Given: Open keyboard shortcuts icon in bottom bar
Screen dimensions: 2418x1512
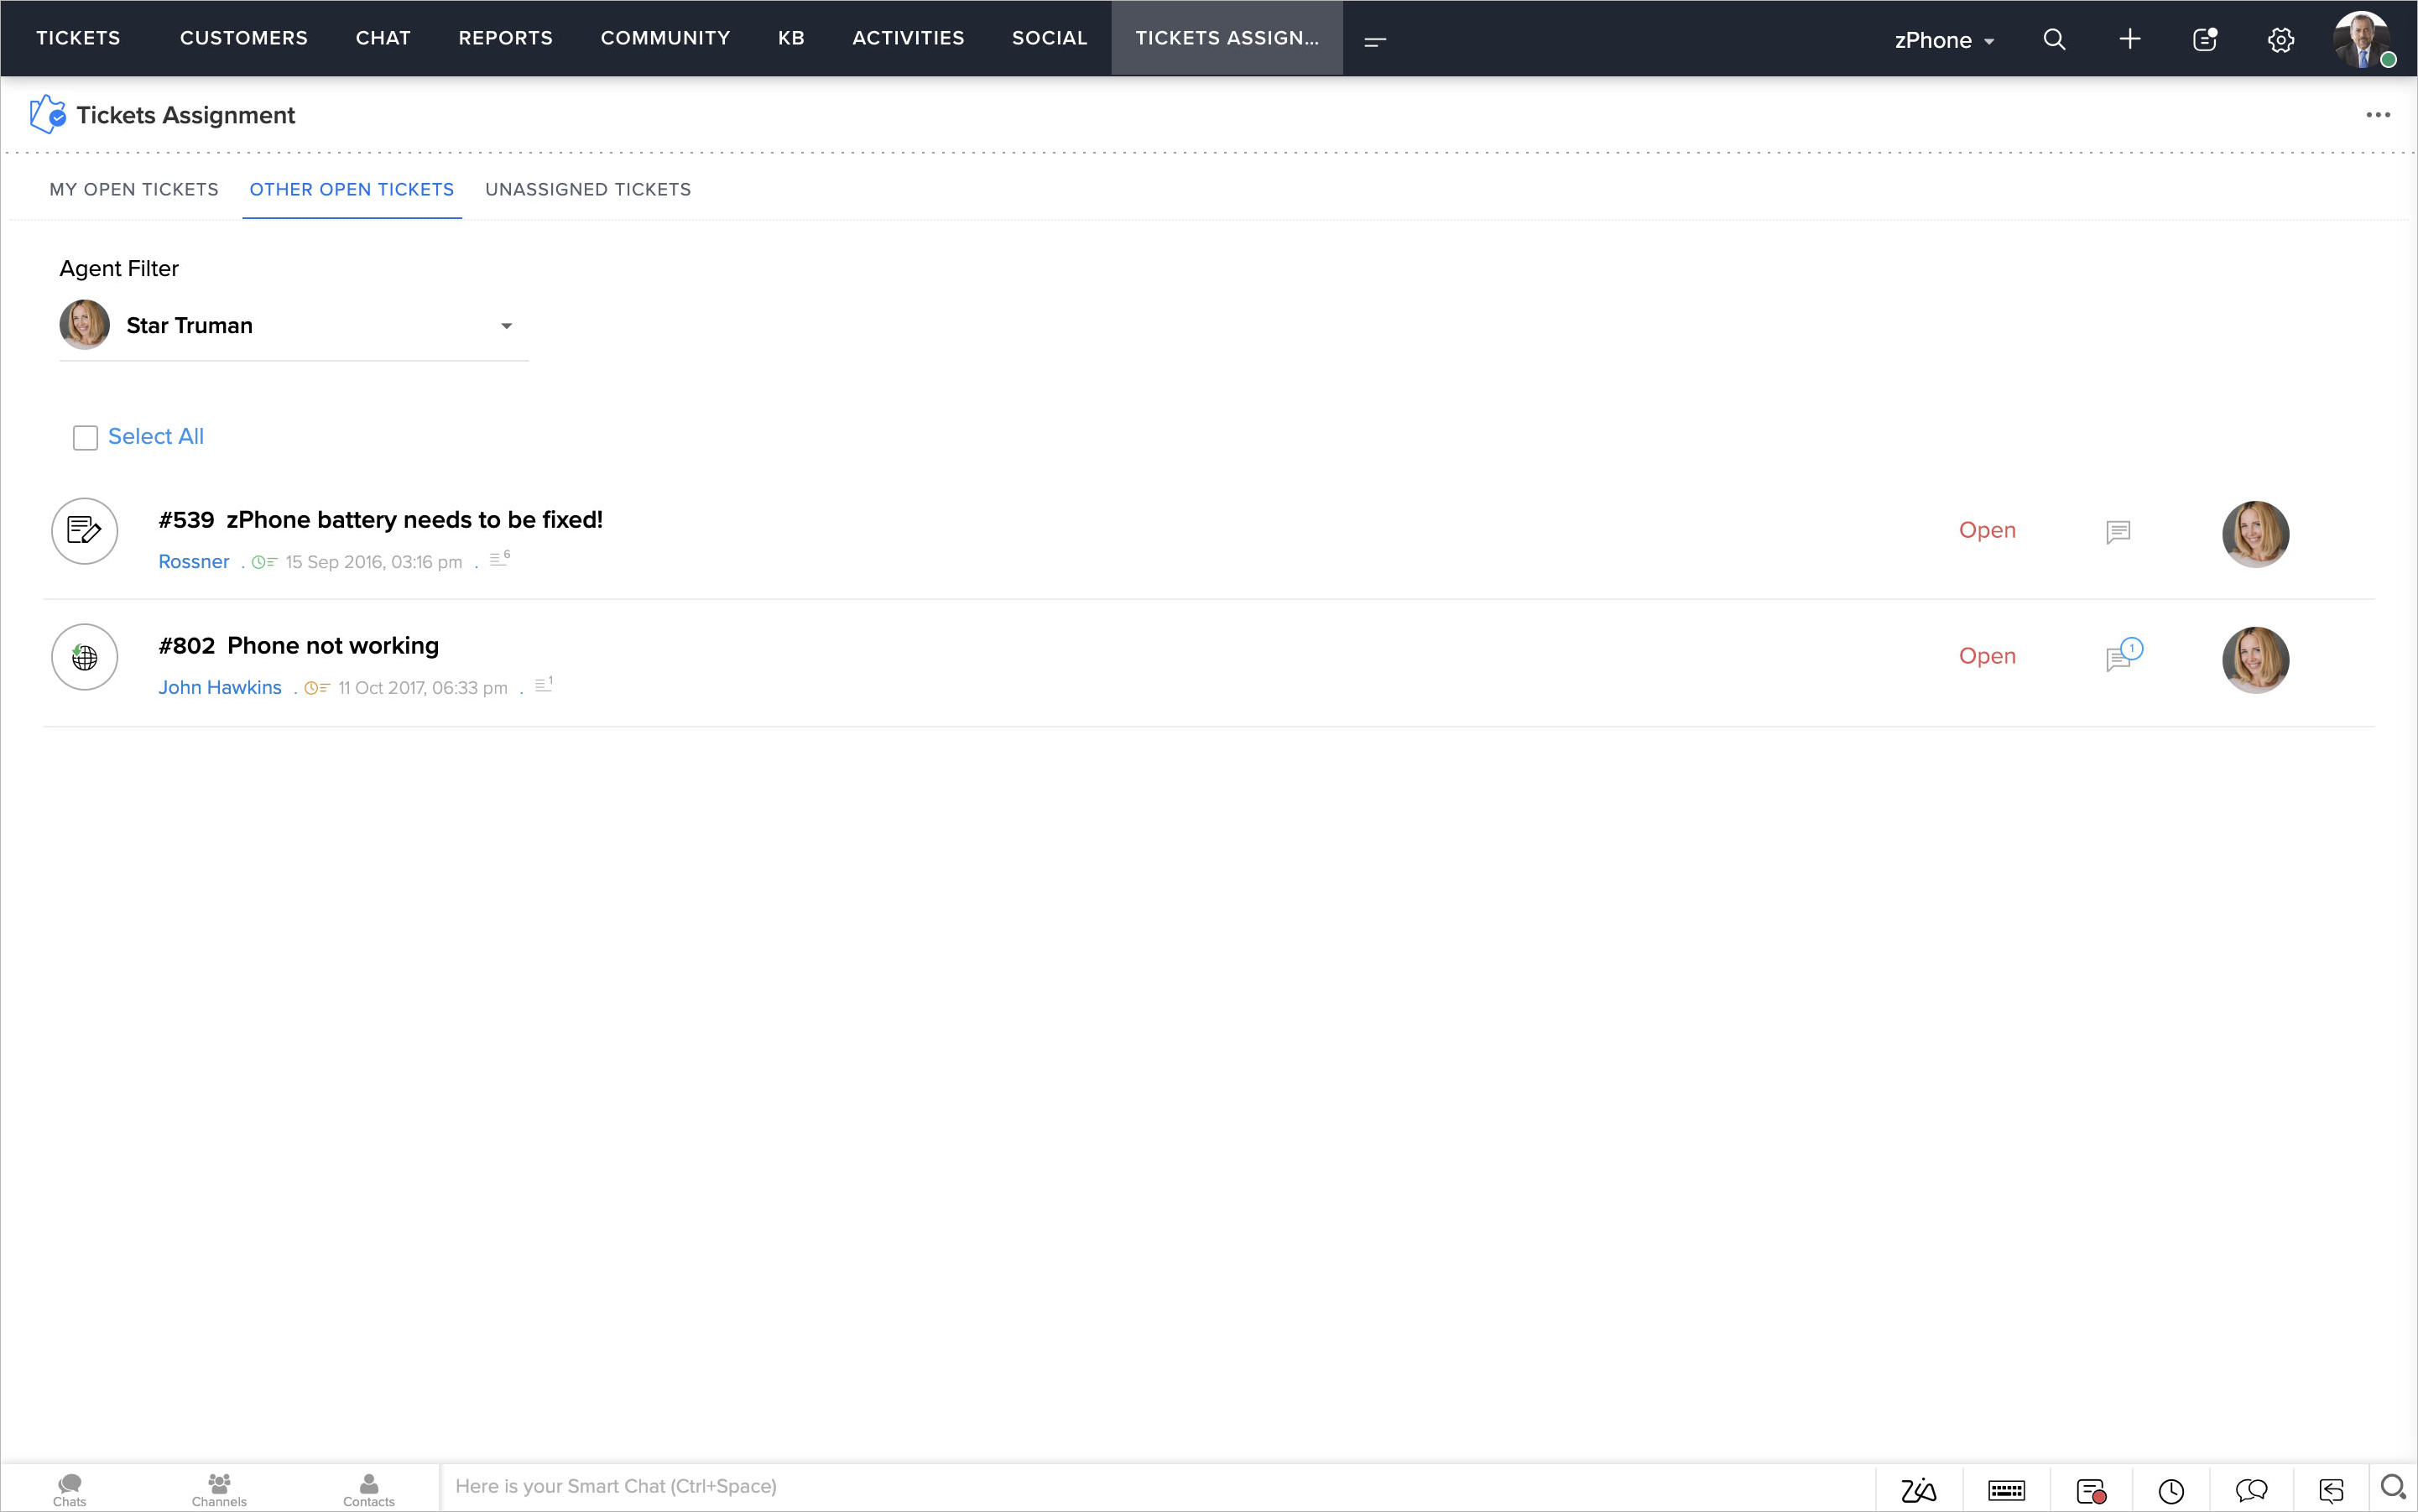Looking at the screenshot, I should [x=2006, y=1490].
